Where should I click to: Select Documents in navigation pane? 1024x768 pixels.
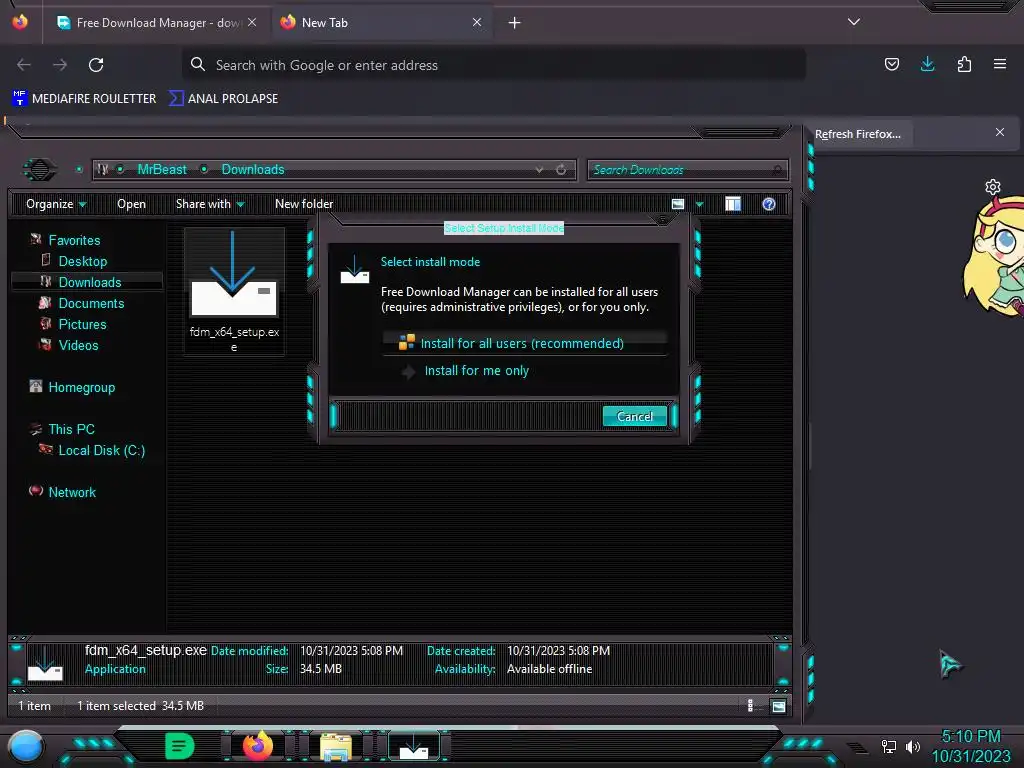click(x=91, y=303)
